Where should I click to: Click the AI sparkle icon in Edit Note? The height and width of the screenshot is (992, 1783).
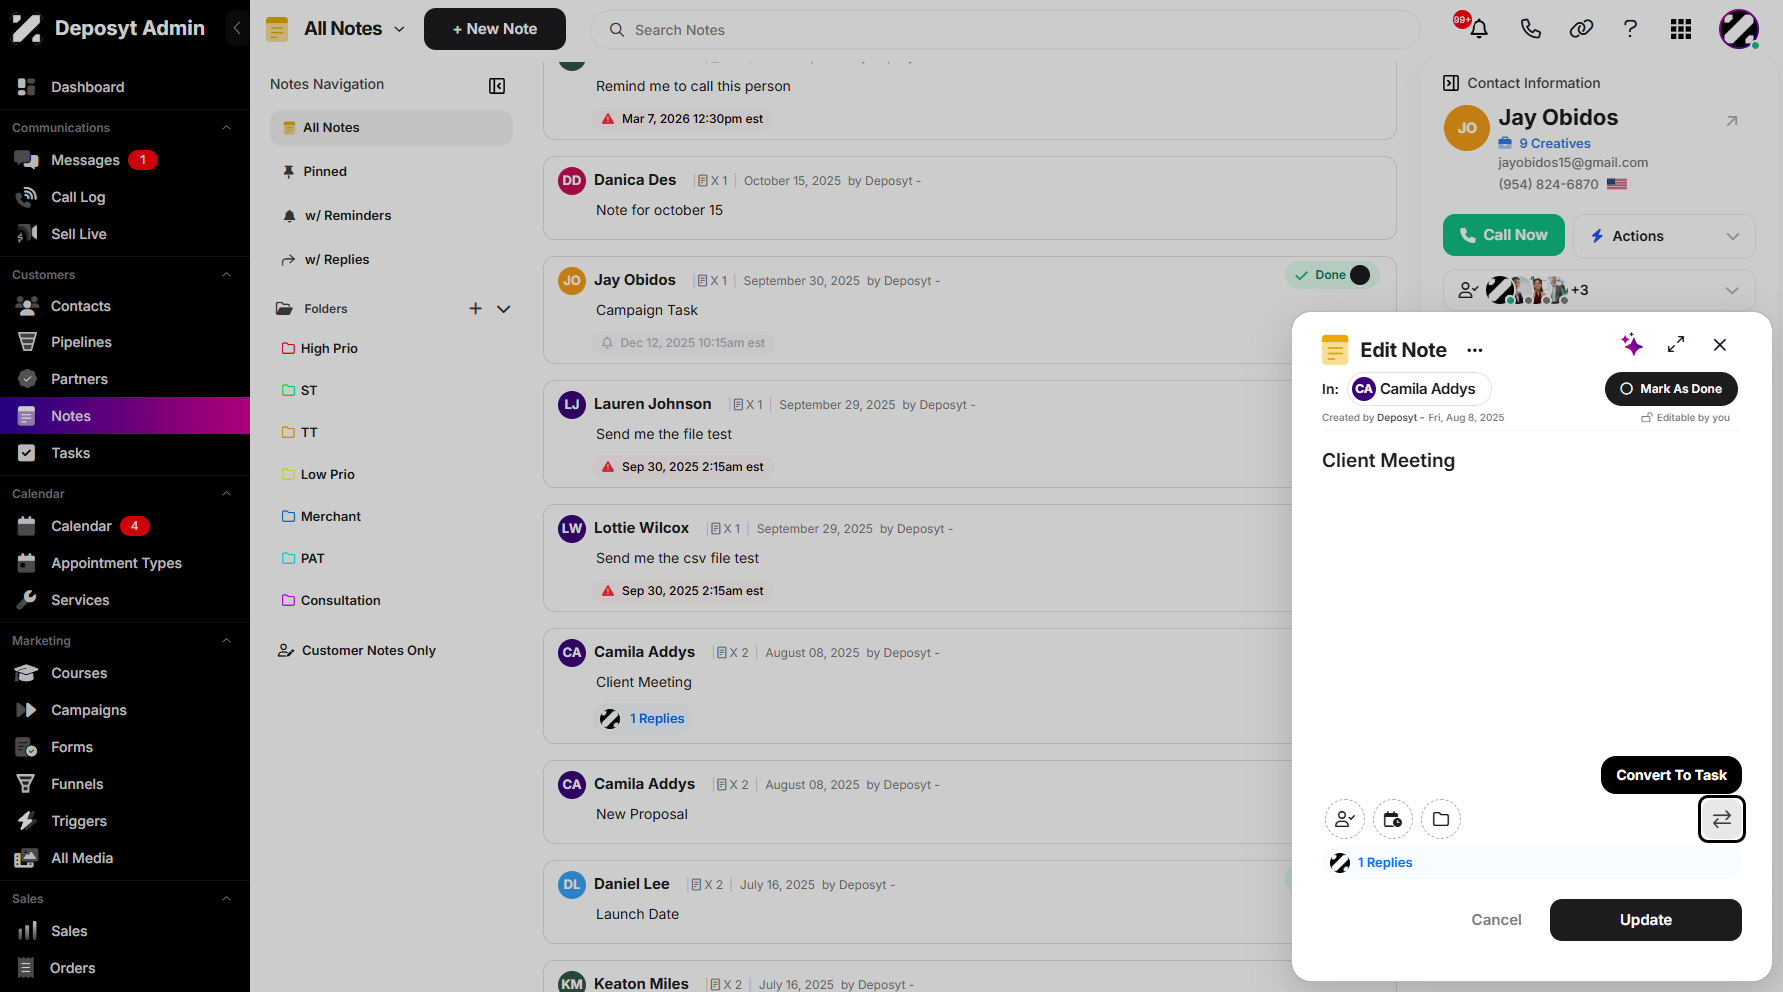coord(1632,345)
